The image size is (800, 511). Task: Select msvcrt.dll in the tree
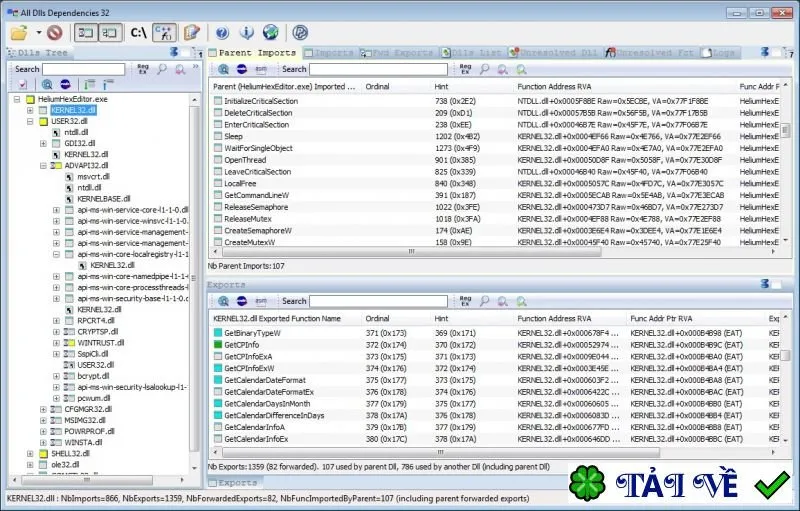[93, 176]
